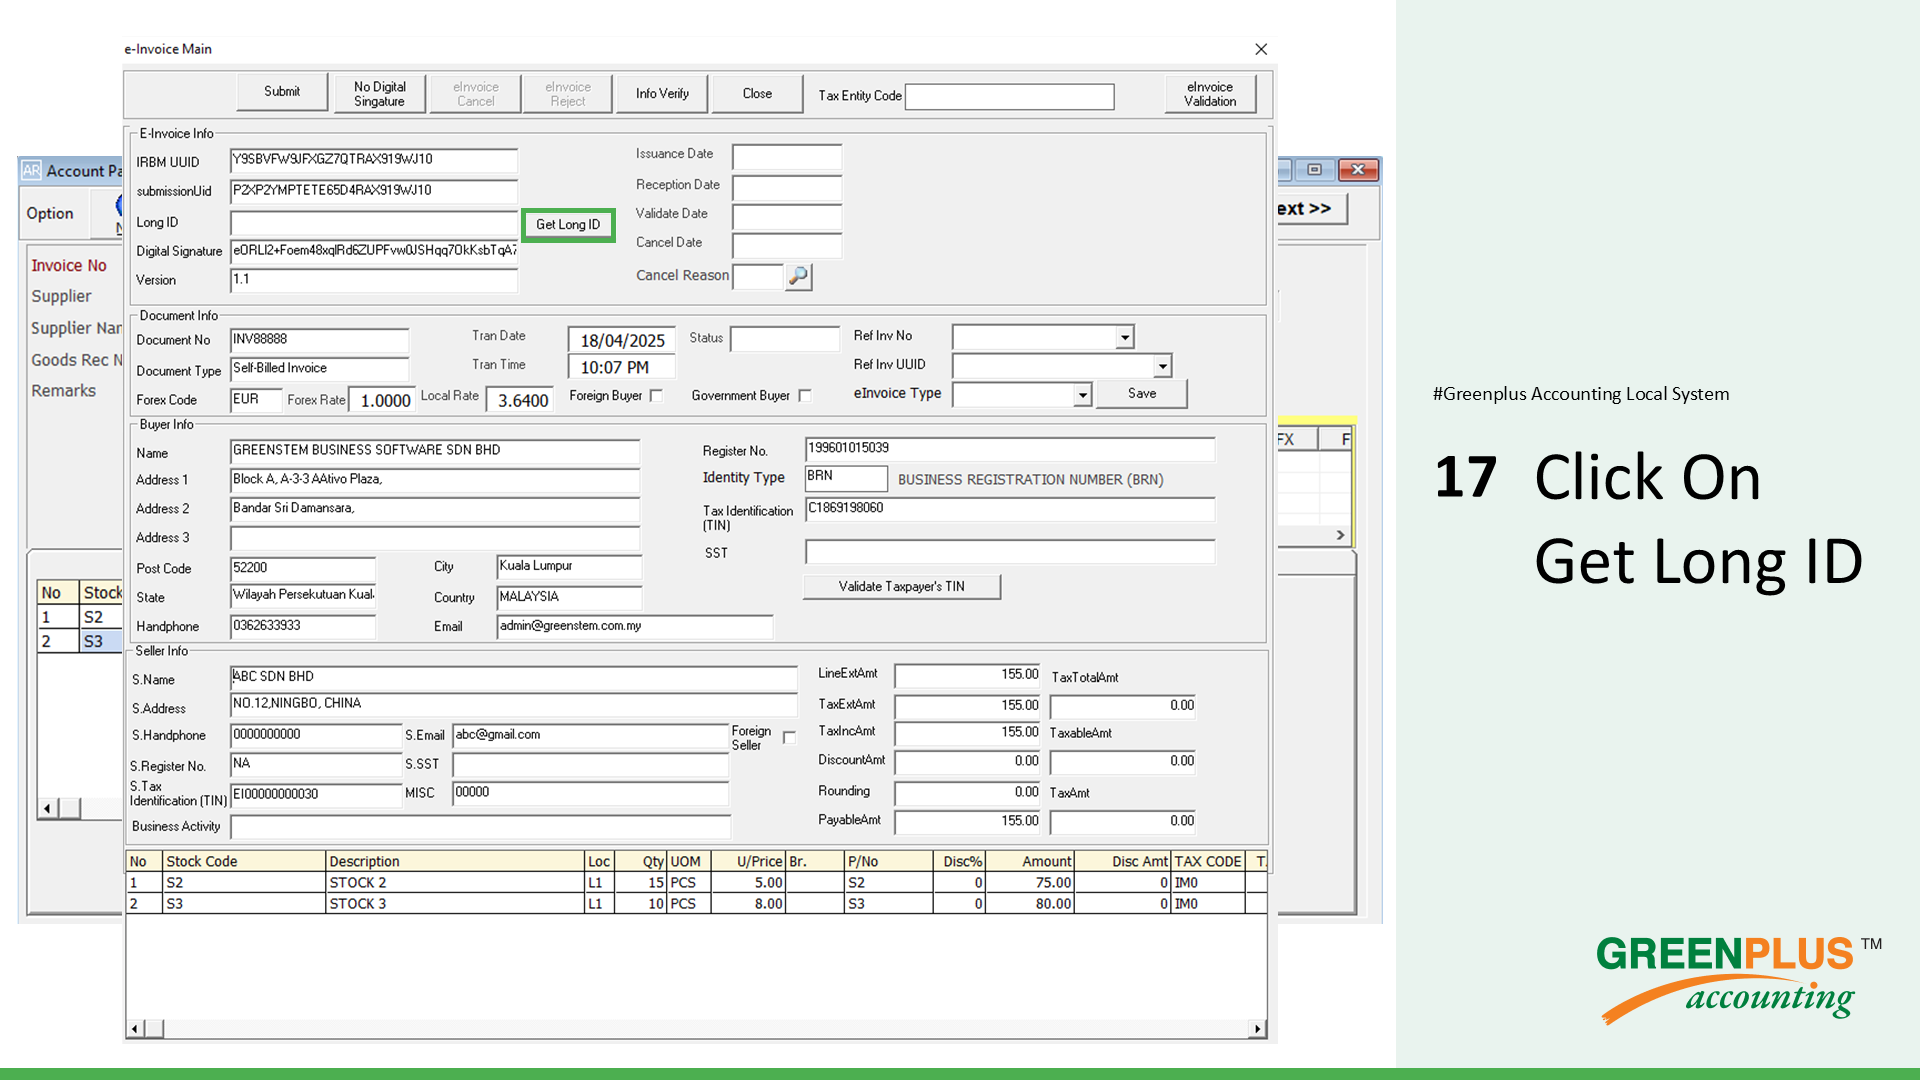
Task: Click the item grid scroll right arrow
Action: (x=1257, y=1029)
